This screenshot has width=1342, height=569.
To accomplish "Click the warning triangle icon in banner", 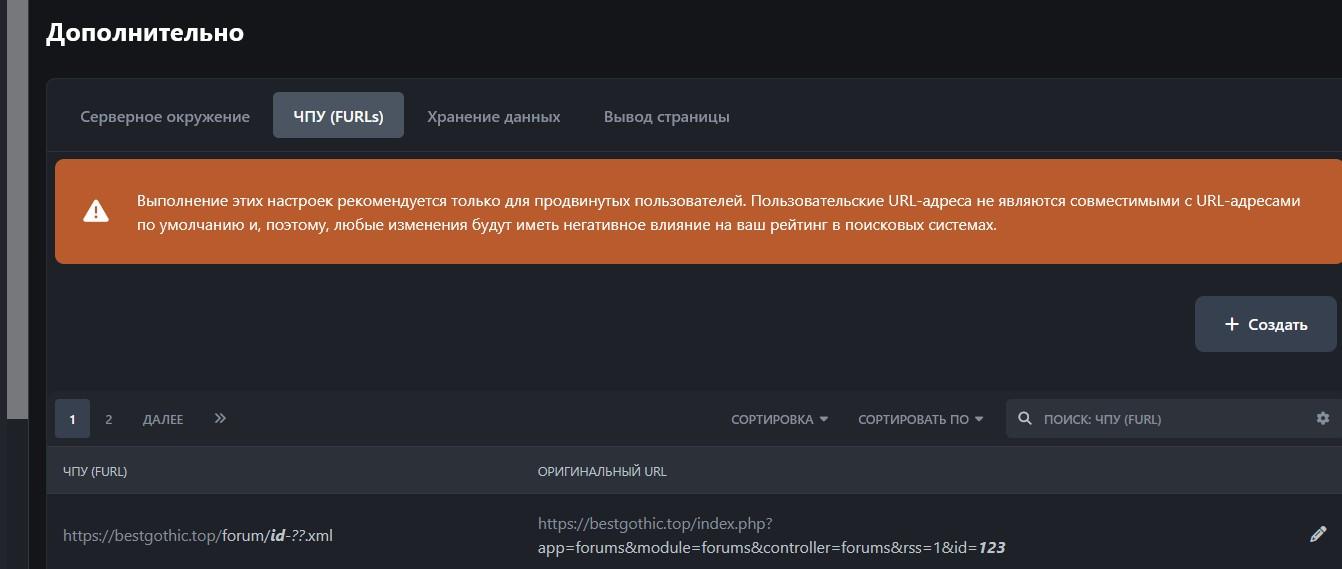I will (x=96, y=211).
